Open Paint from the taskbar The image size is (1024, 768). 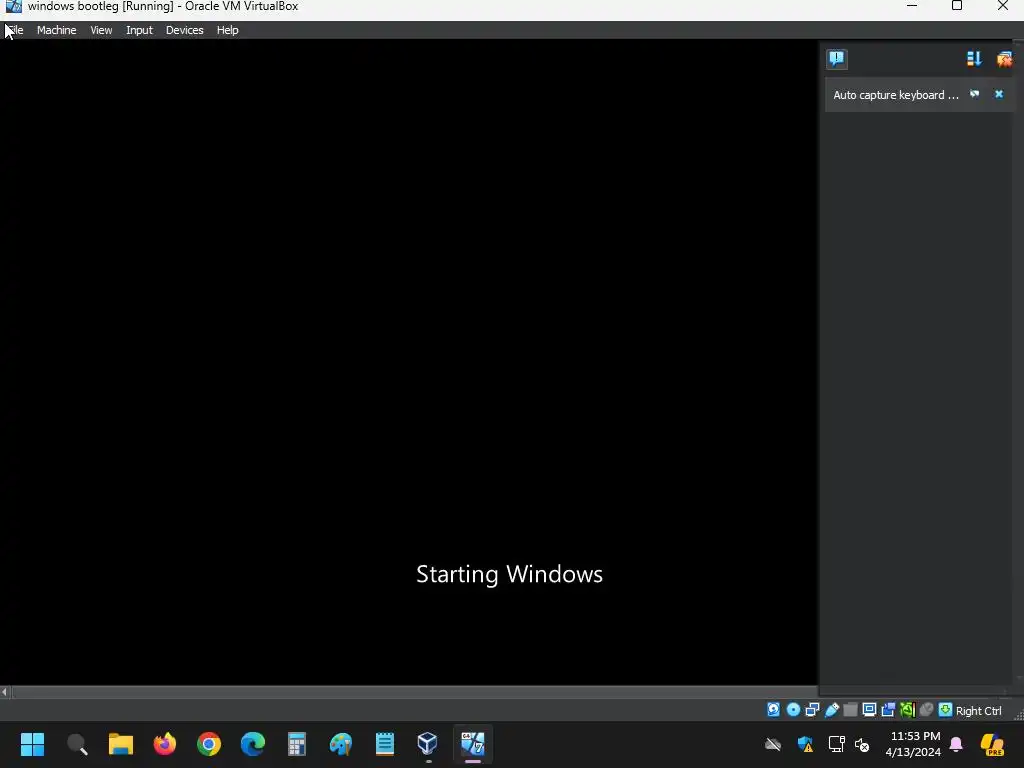click(341, 744)
